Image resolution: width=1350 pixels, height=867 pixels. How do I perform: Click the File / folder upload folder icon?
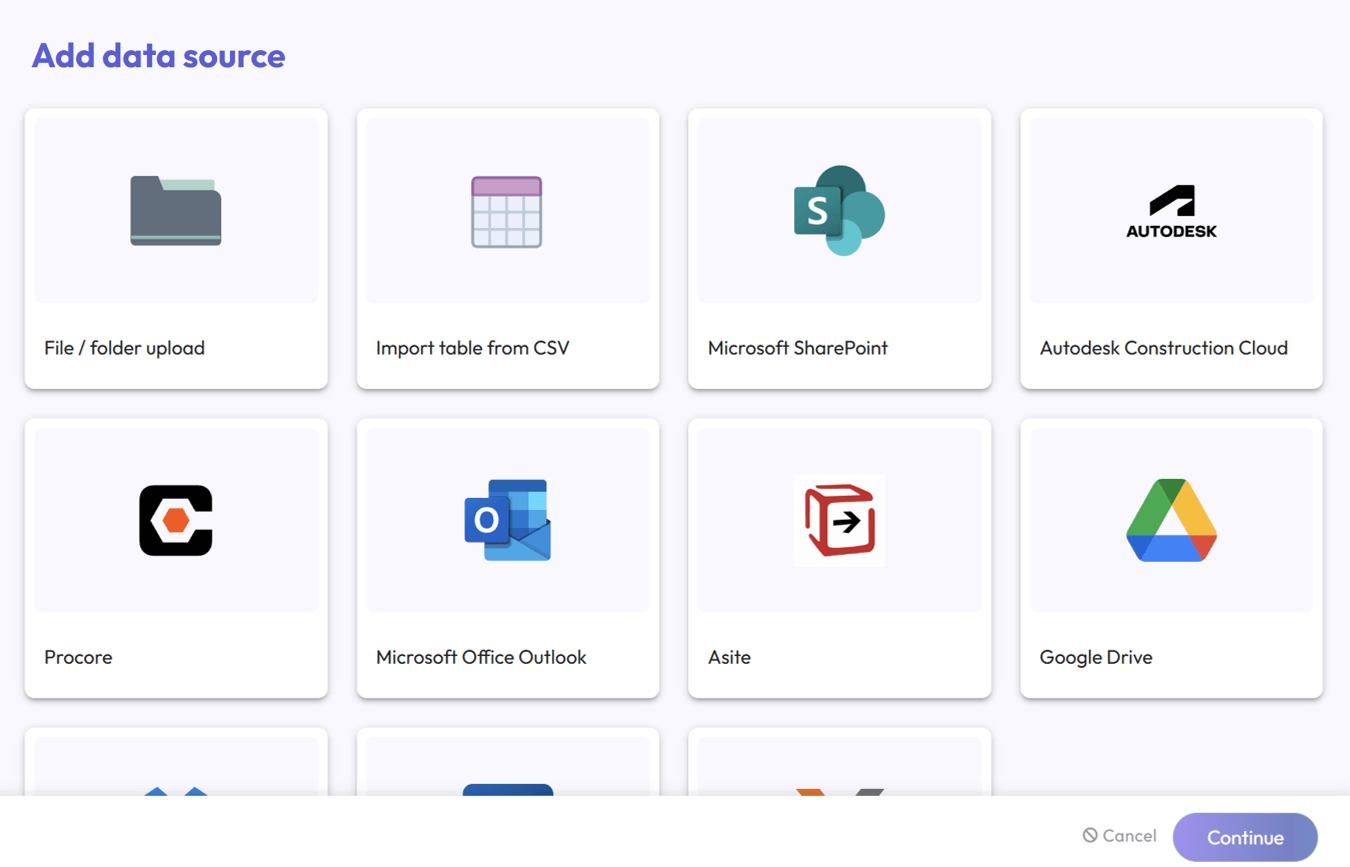[176, 209]
